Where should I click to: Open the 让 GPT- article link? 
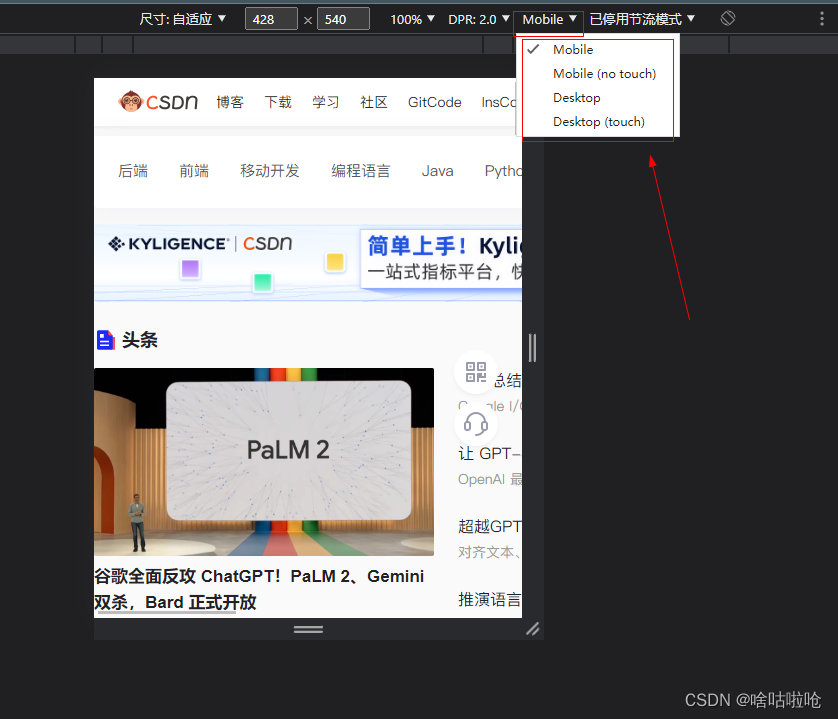click(489, 453)
